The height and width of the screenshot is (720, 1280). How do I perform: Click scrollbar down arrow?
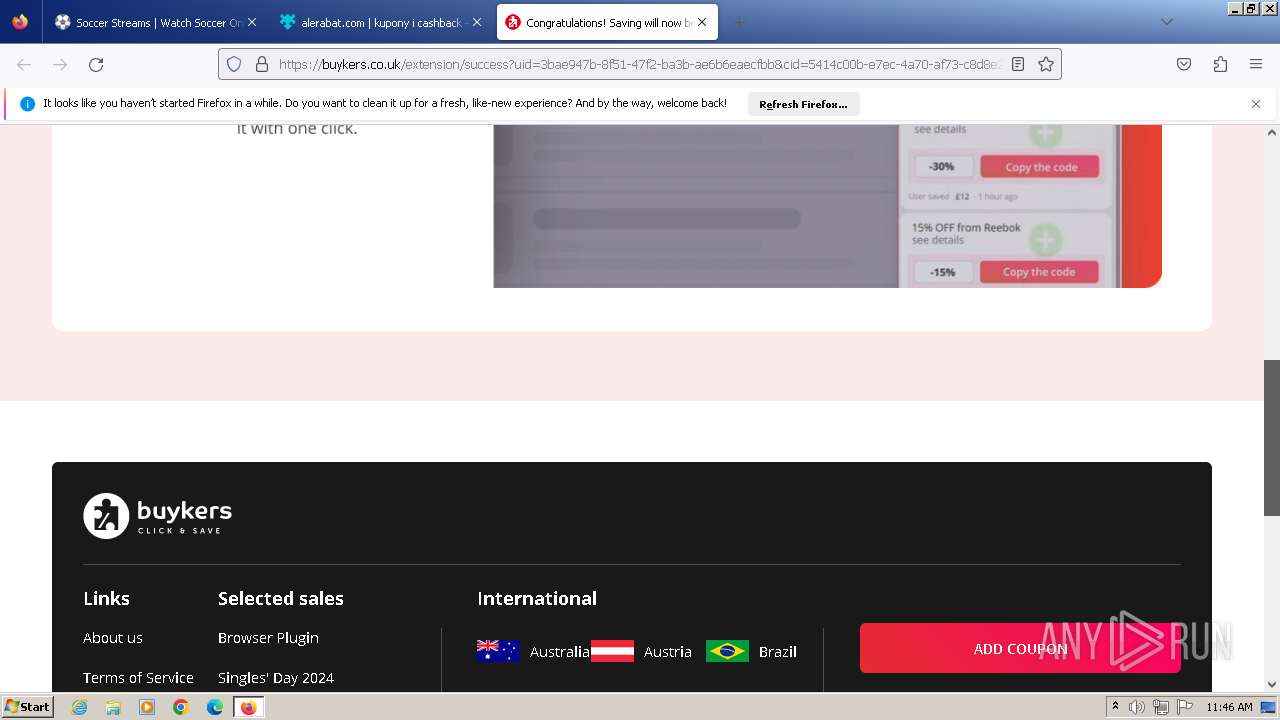click(1272, 685)
